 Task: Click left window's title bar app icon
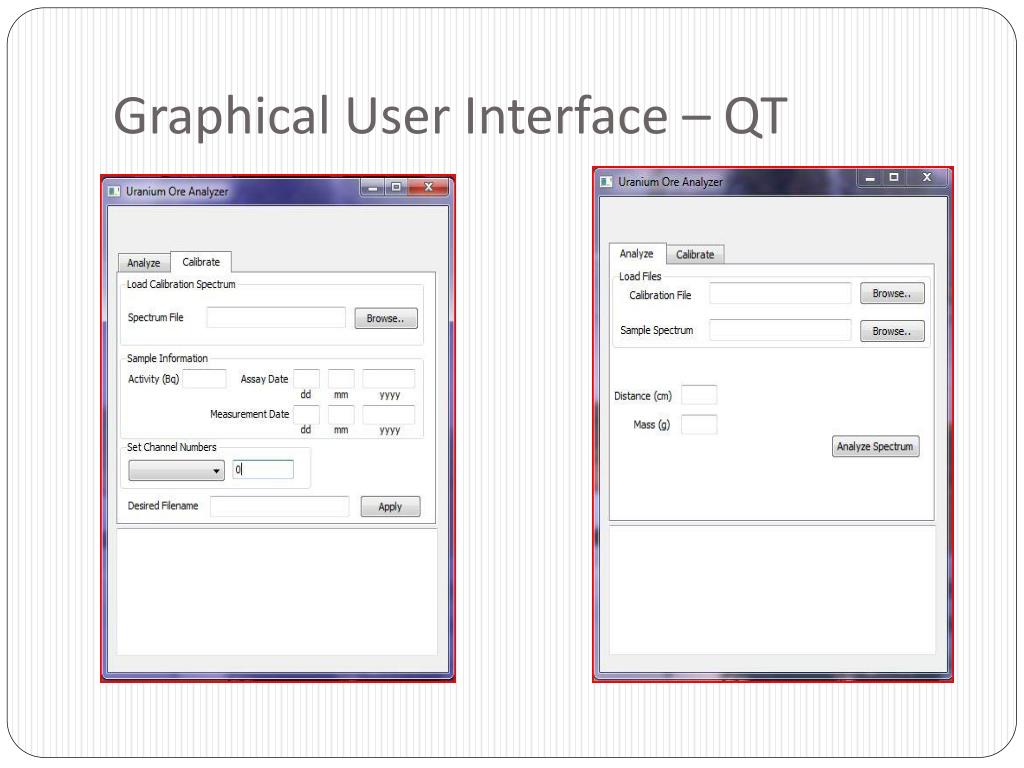click(114, 191)
